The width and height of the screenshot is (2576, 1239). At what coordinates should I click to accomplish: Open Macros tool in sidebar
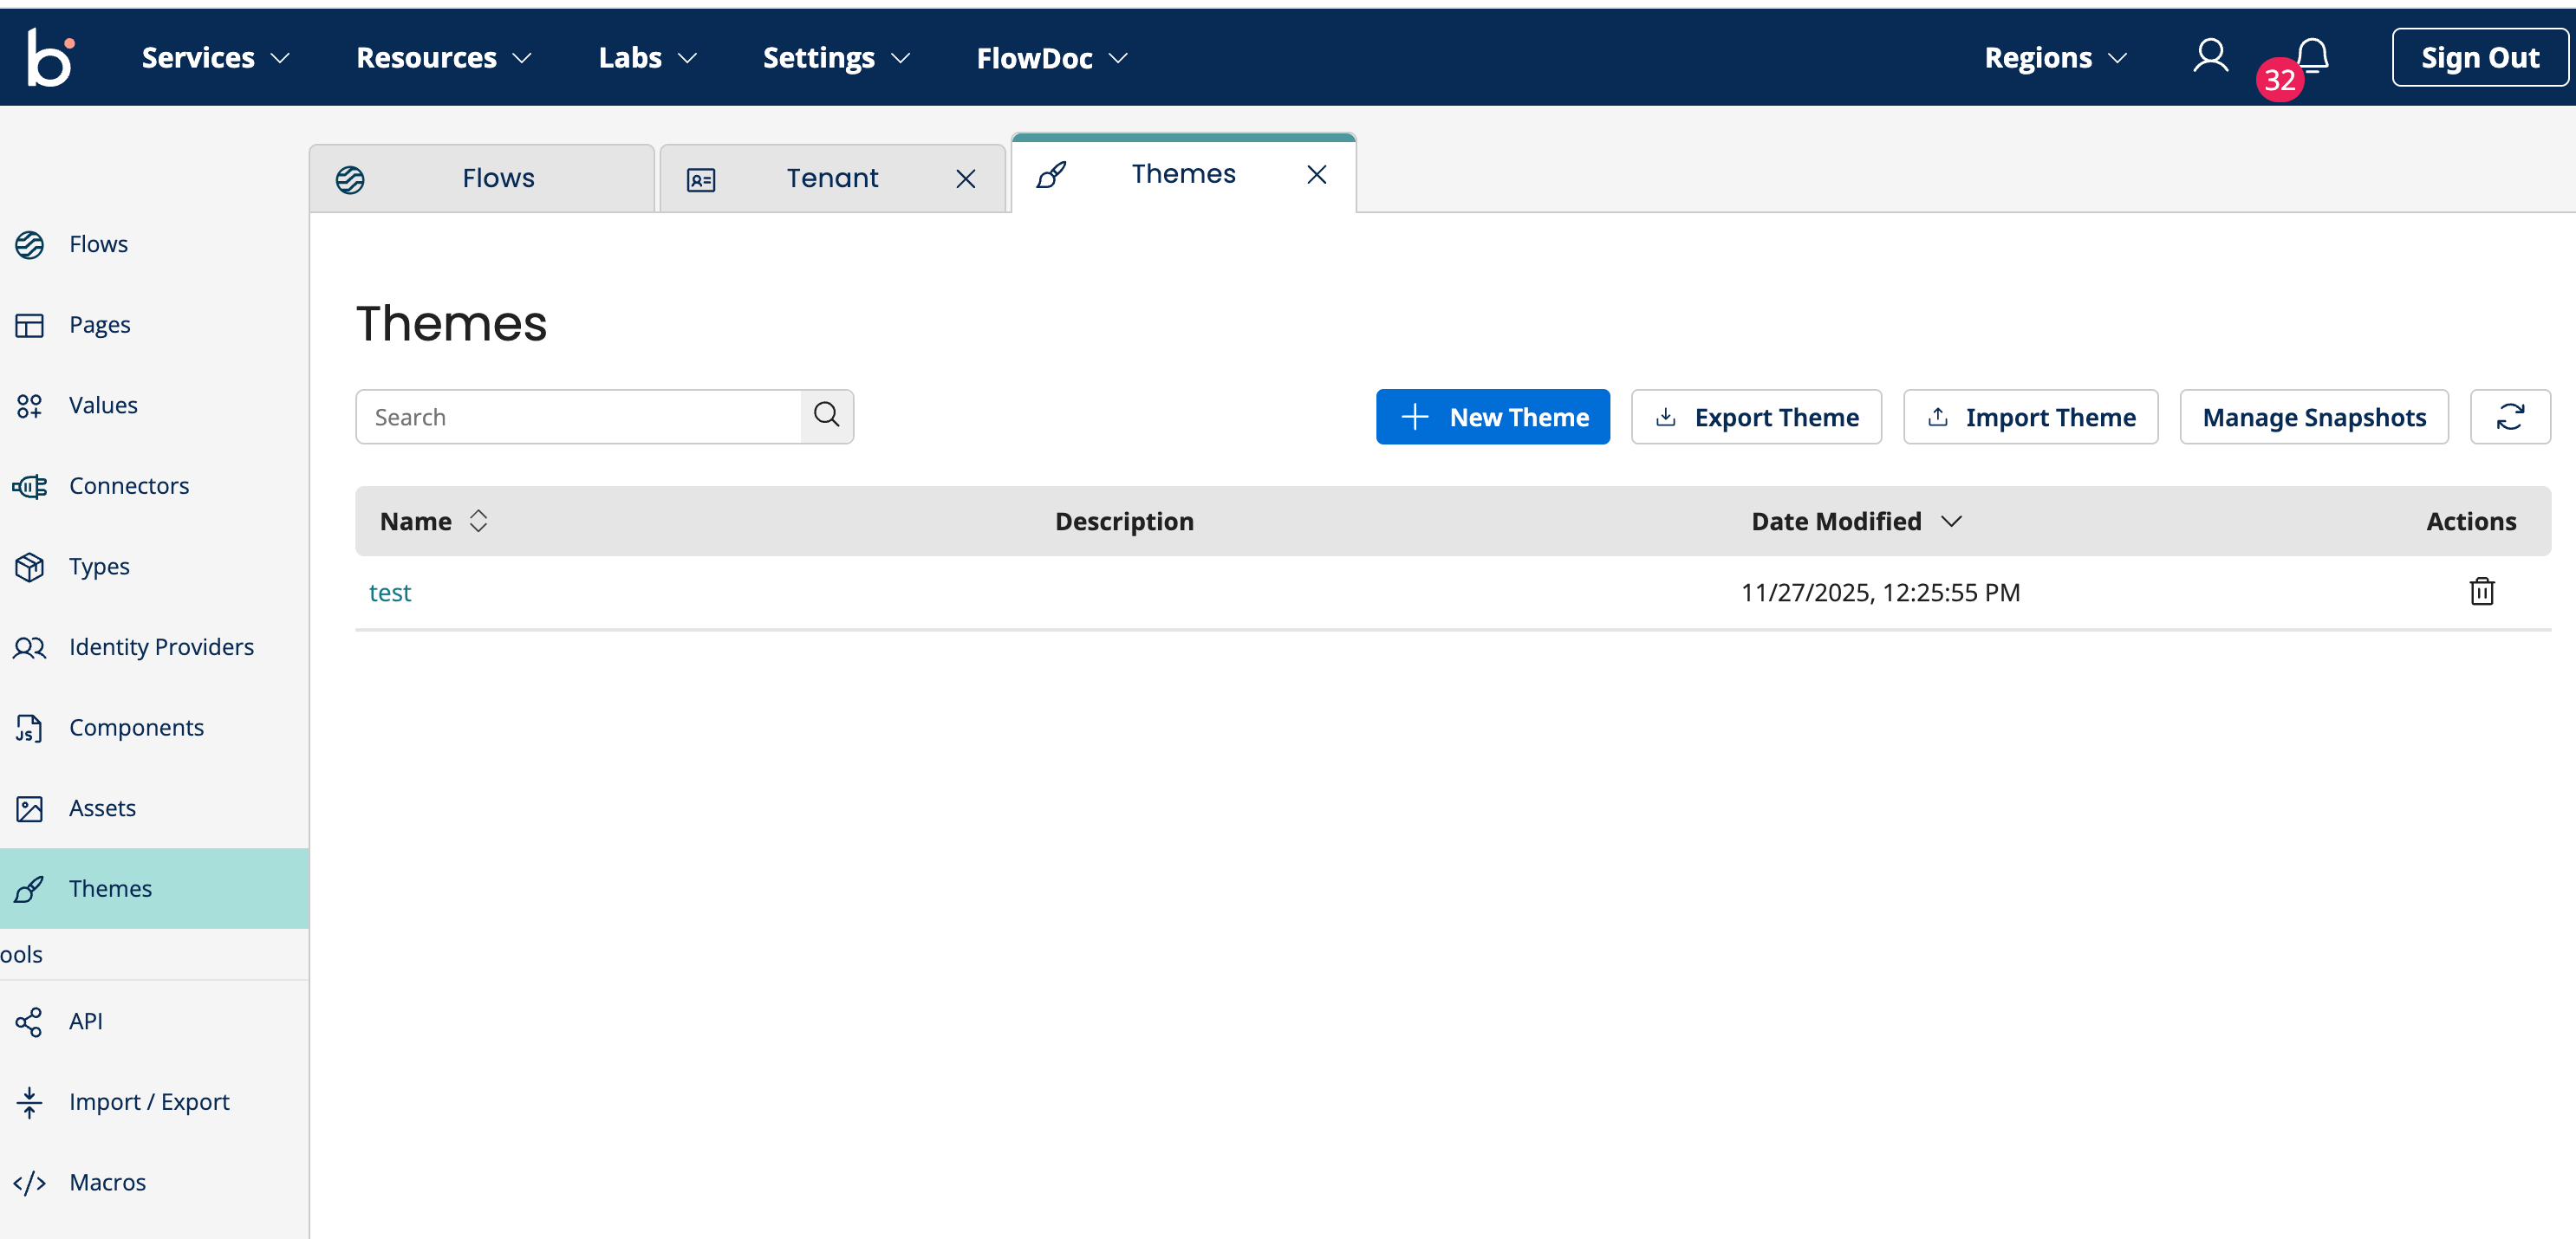tap(107, 1182)
